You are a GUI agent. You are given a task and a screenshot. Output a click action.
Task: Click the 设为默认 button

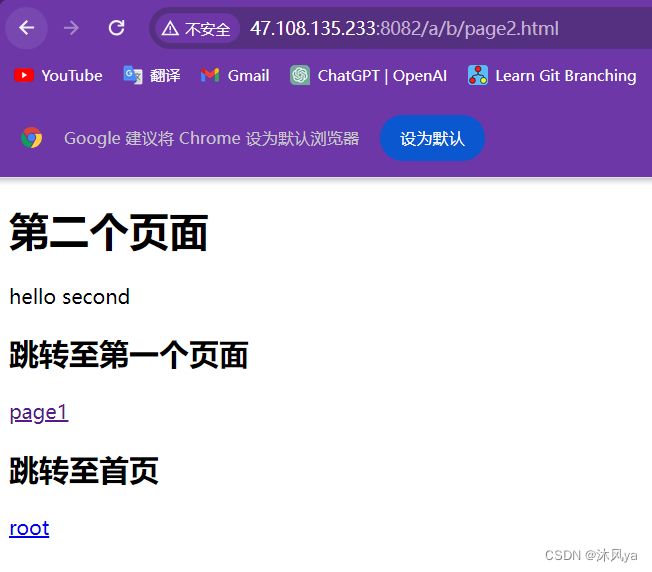point(432,138)
